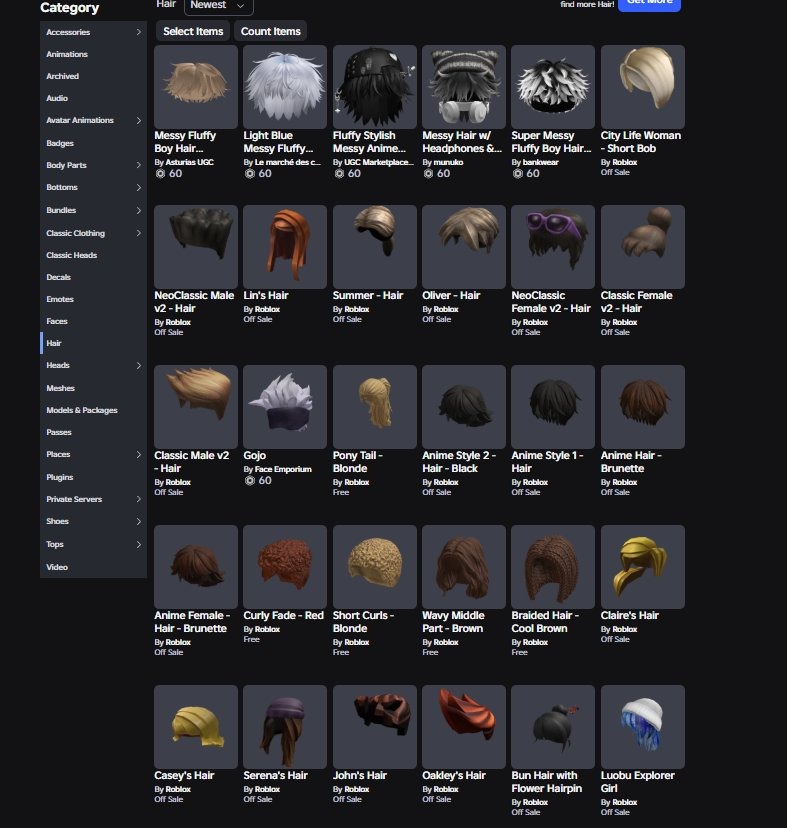Open Lin's Hair thumbnail image
Image resolution: width=787 pixels, height=828 pixels.
285,247
